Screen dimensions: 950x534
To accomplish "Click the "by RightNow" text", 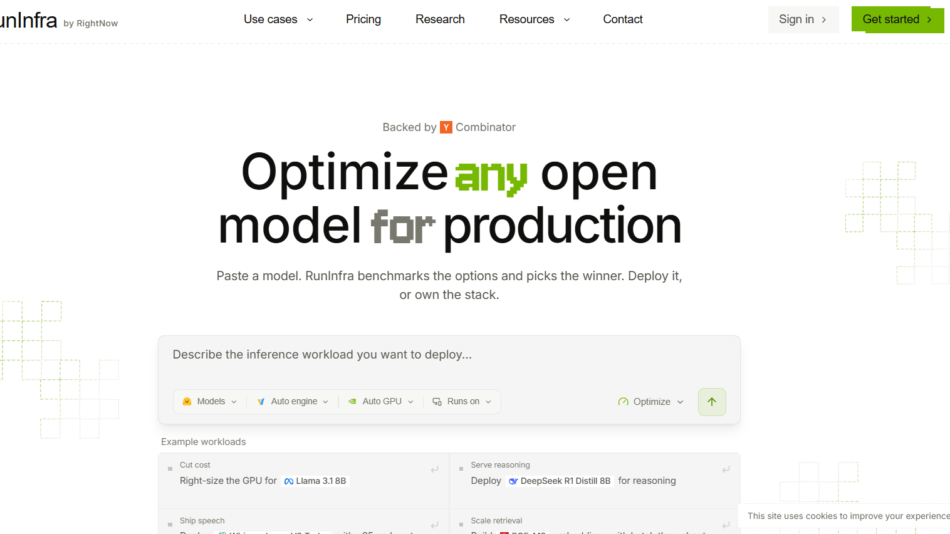I will point(91,24).
